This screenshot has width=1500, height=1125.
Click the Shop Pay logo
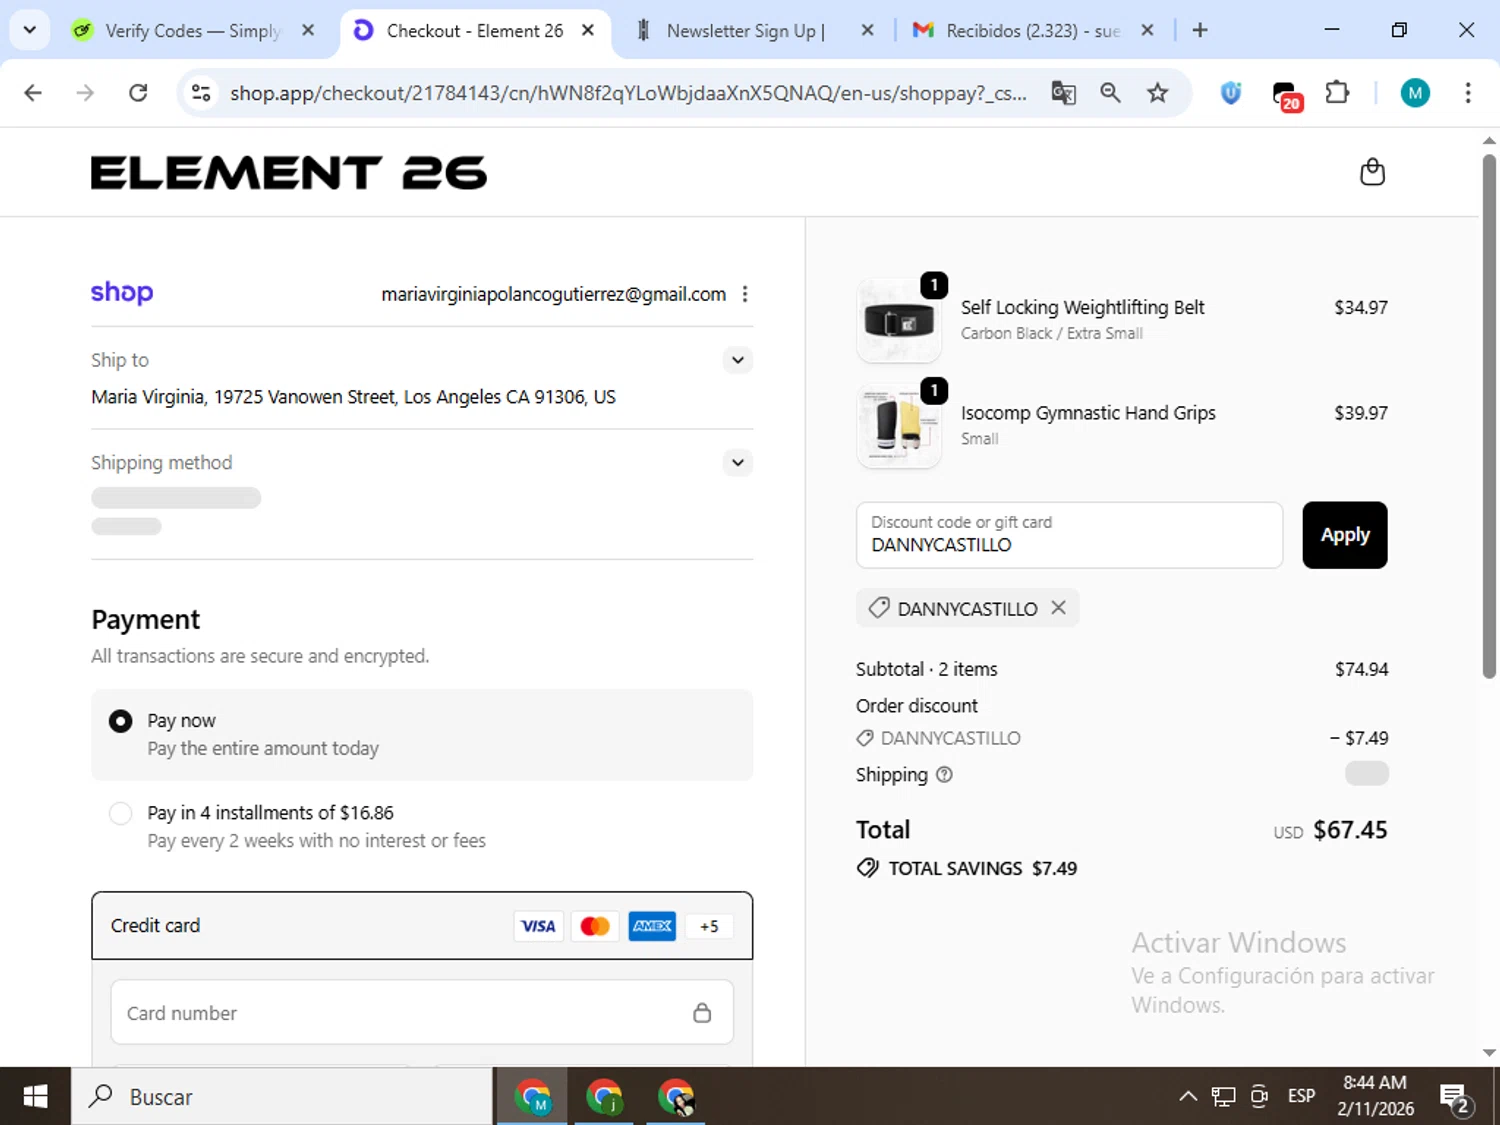click(x=122, y=292)
